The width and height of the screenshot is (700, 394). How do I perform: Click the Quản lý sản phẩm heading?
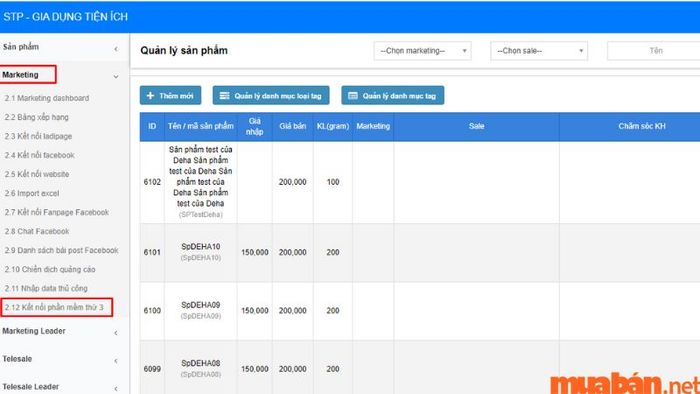[184, 51]
